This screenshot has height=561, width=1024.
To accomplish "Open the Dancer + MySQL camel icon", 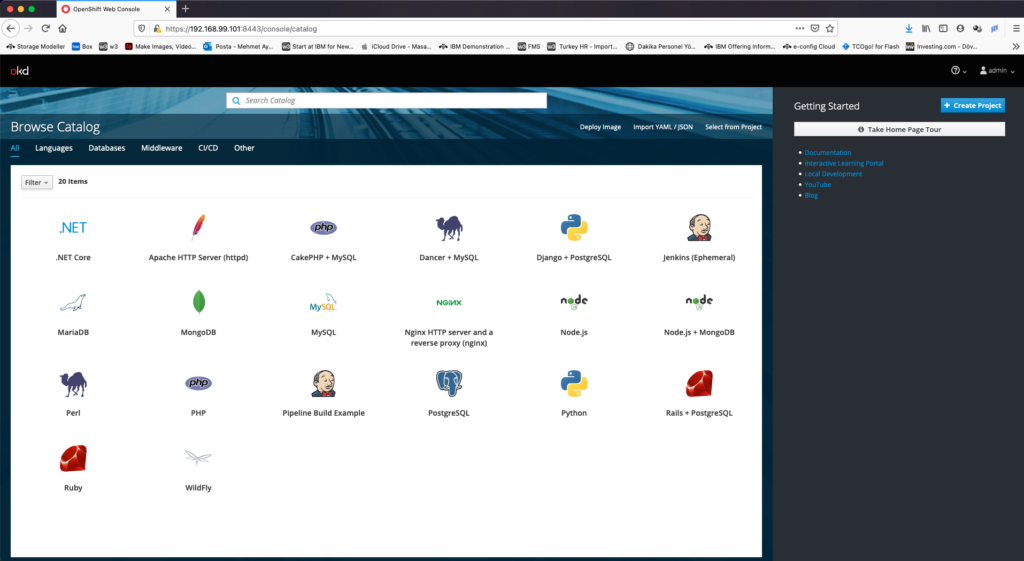I will coord(449,228).
